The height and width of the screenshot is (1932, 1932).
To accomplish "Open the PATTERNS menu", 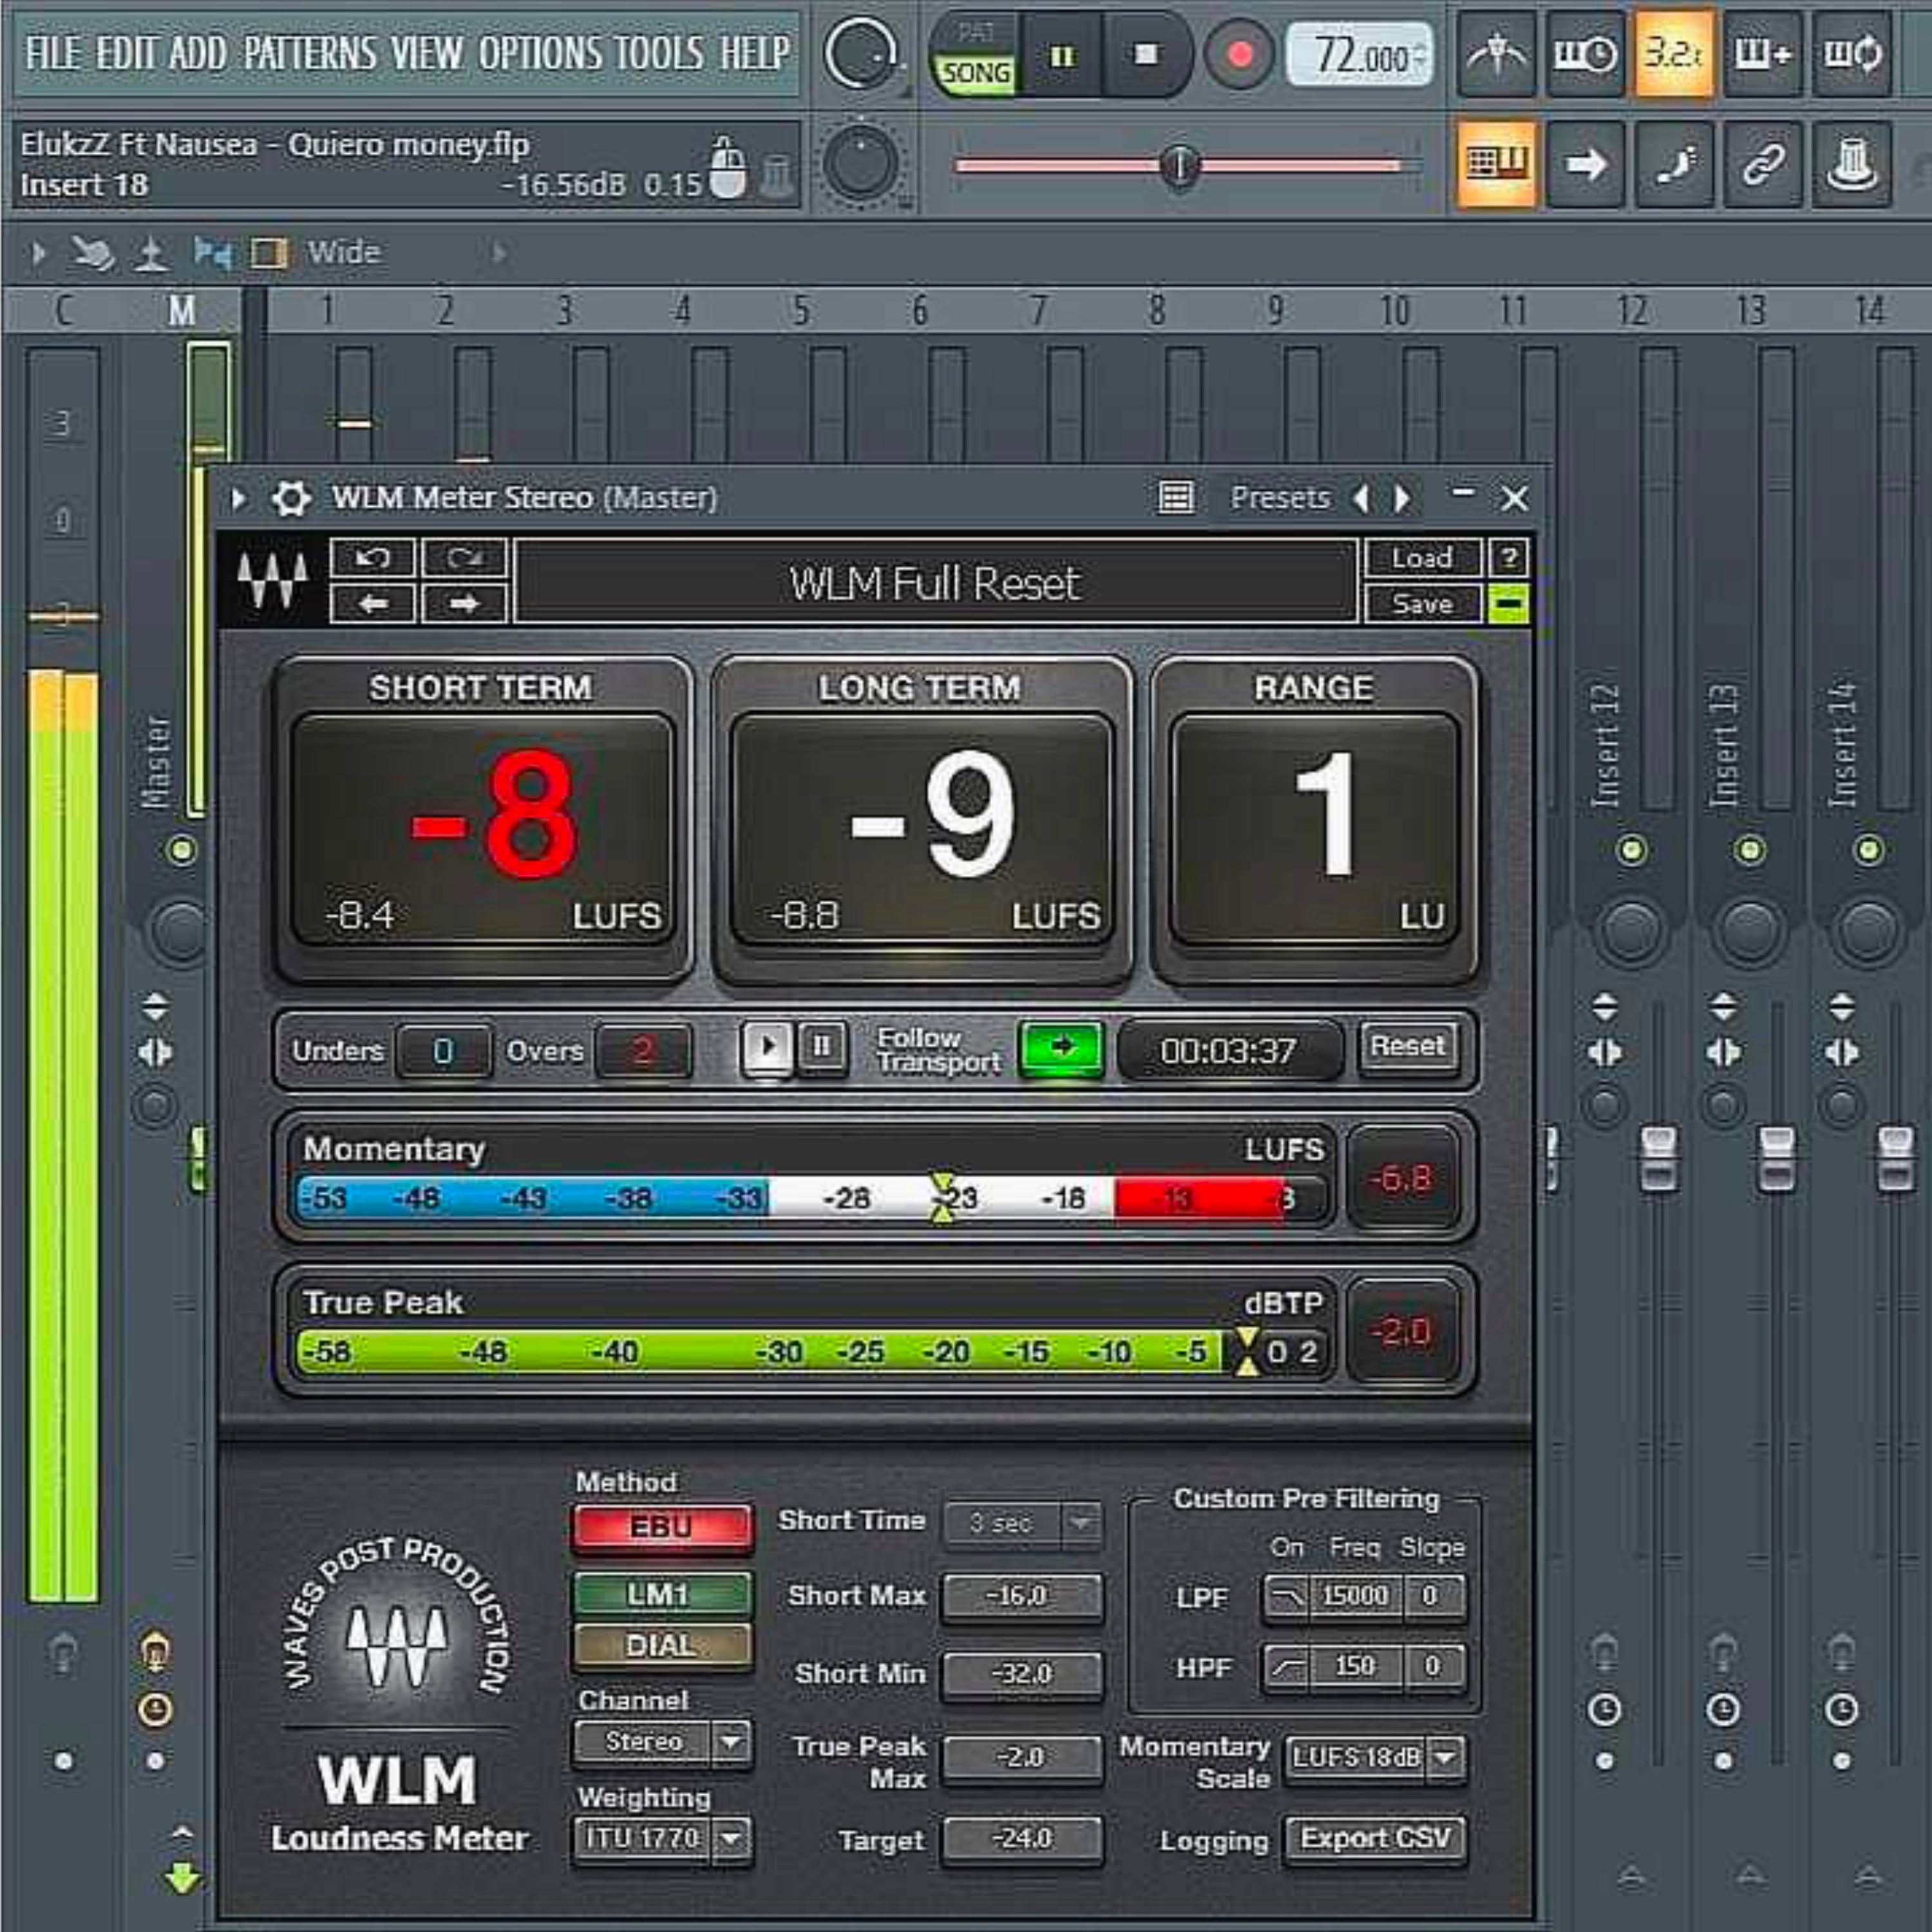I will coord(310,53).
